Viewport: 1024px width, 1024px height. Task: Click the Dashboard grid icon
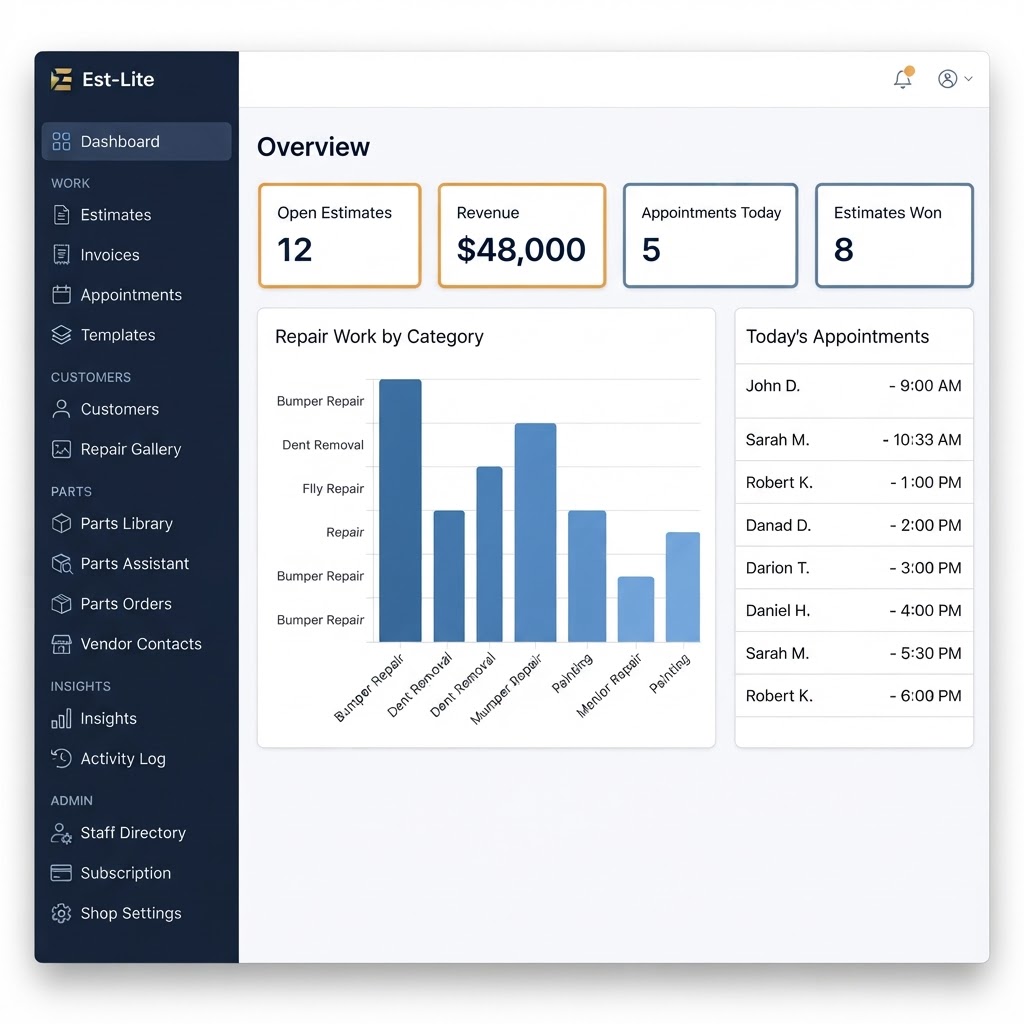pos(61,142)
